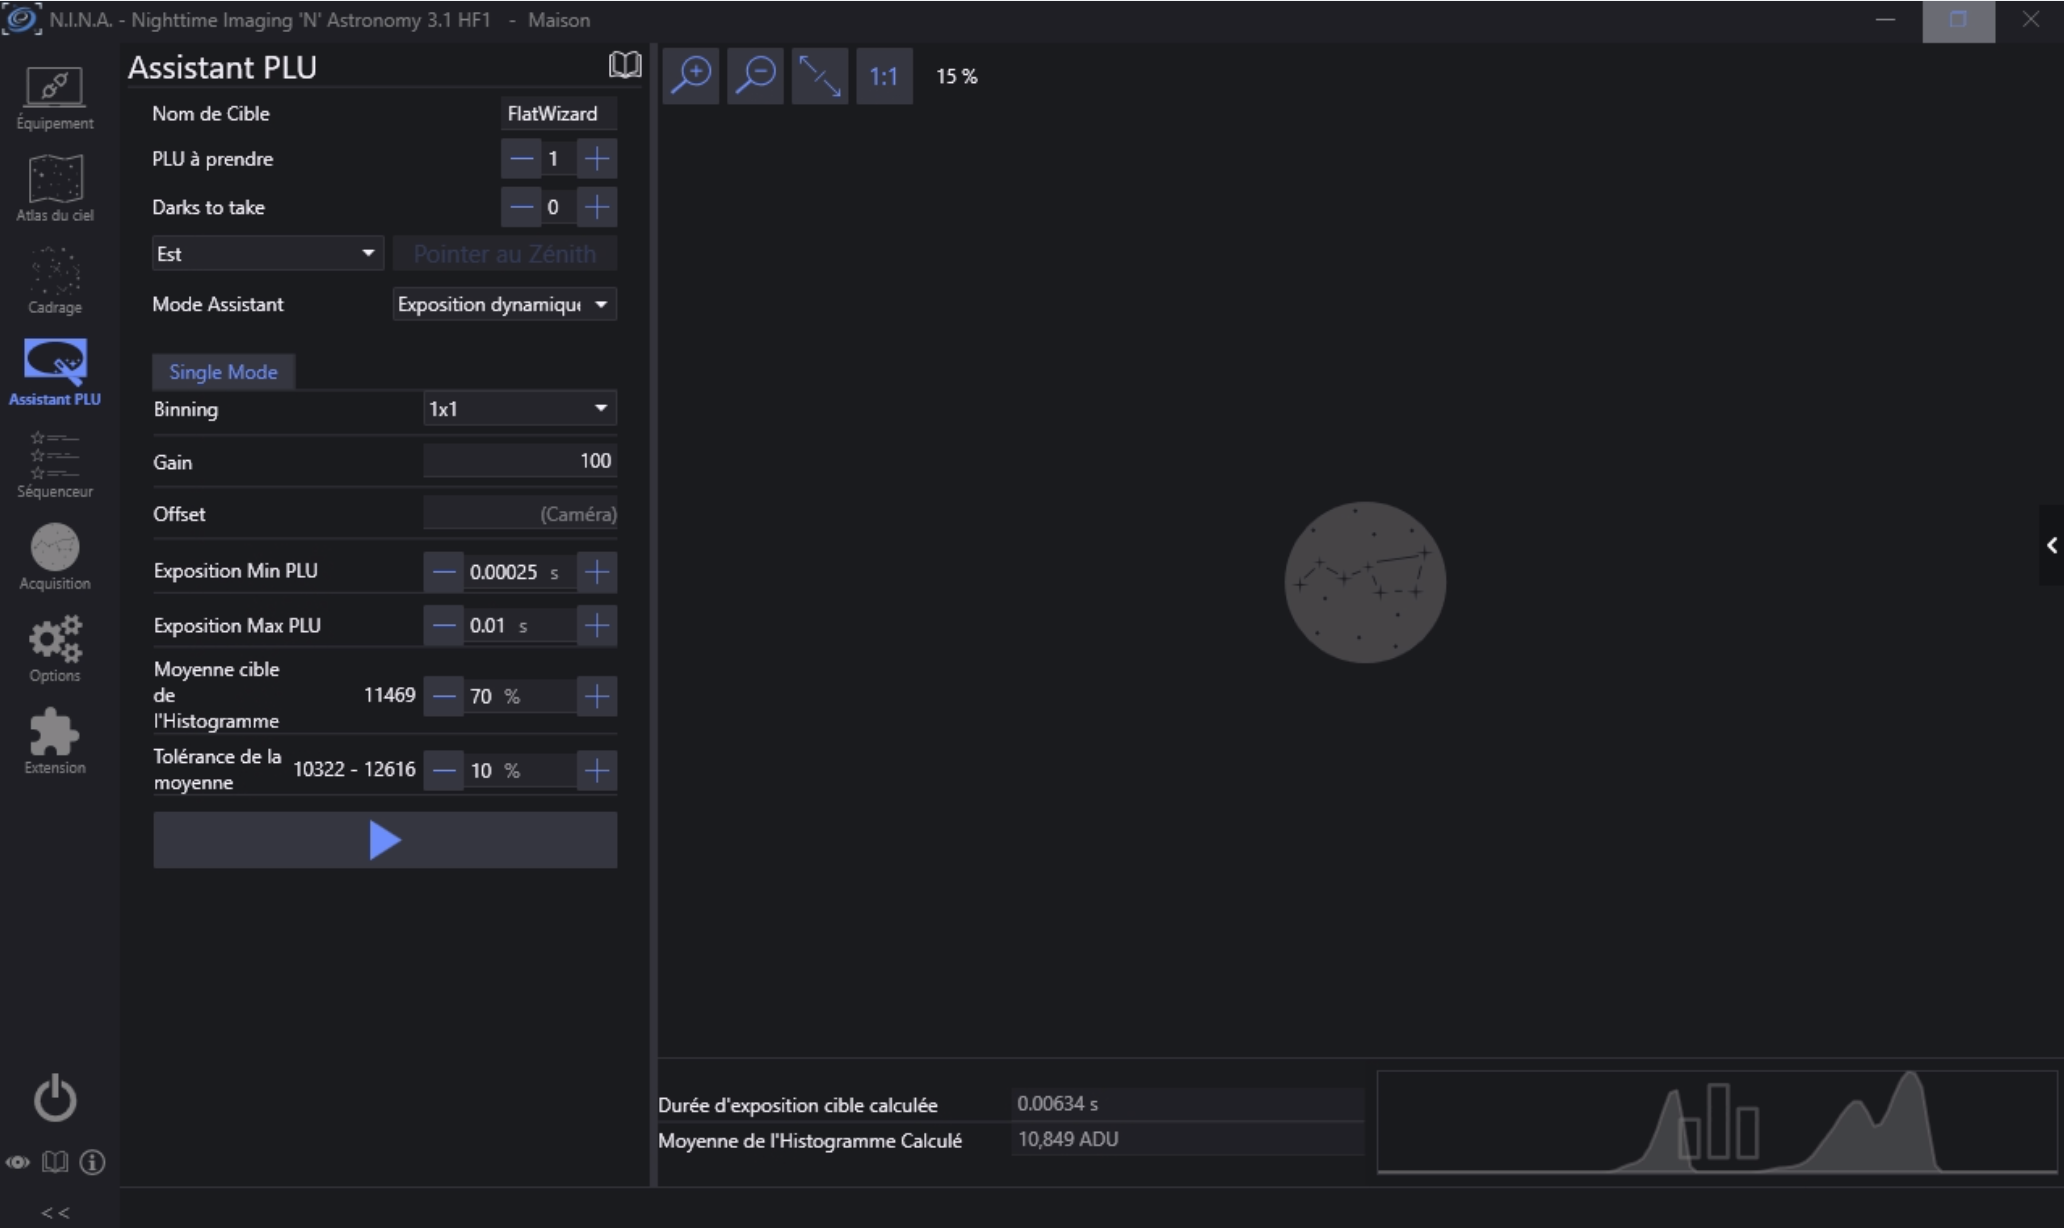Screen dimensions: 2064x1228
Task: Click the zoom out magnifier icon
Action: [755, 76]
